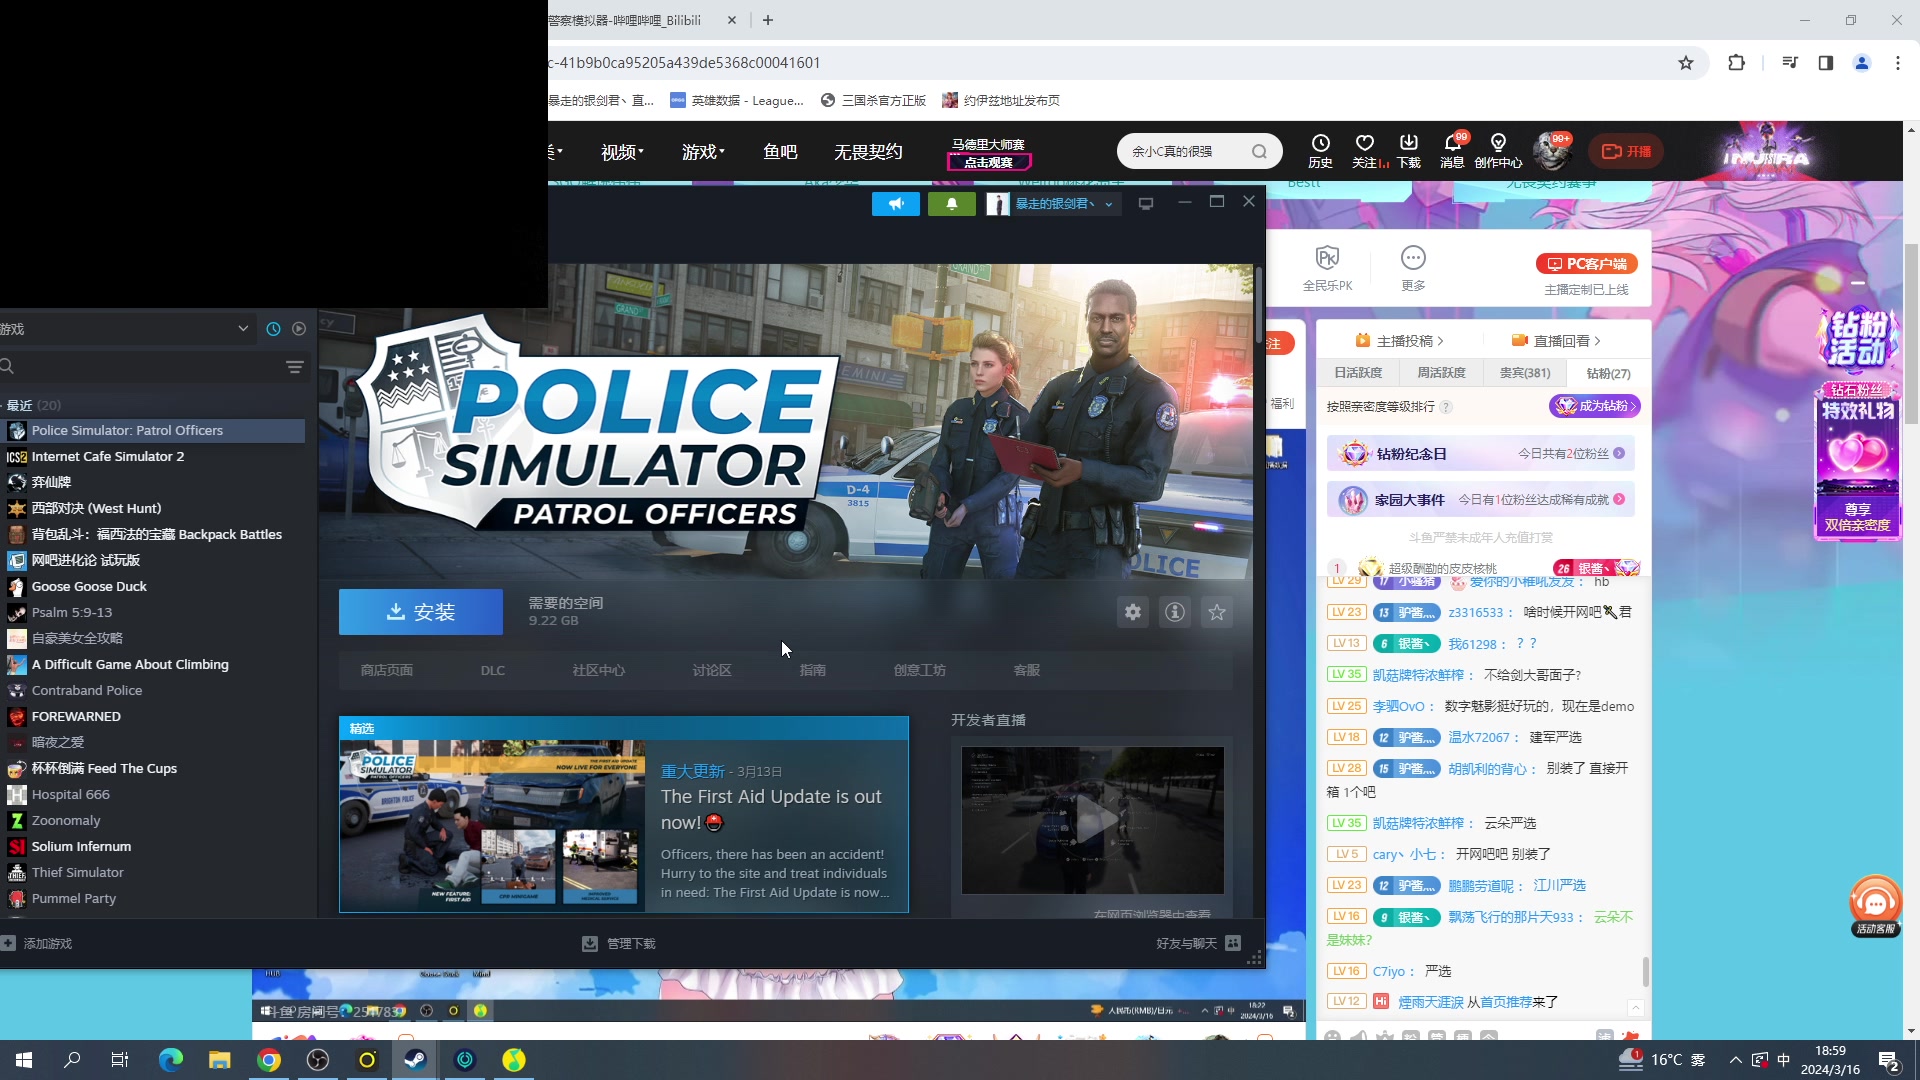Expand the 游戏 library category dropdown
1920x1080 pixels.
(242, 329)
